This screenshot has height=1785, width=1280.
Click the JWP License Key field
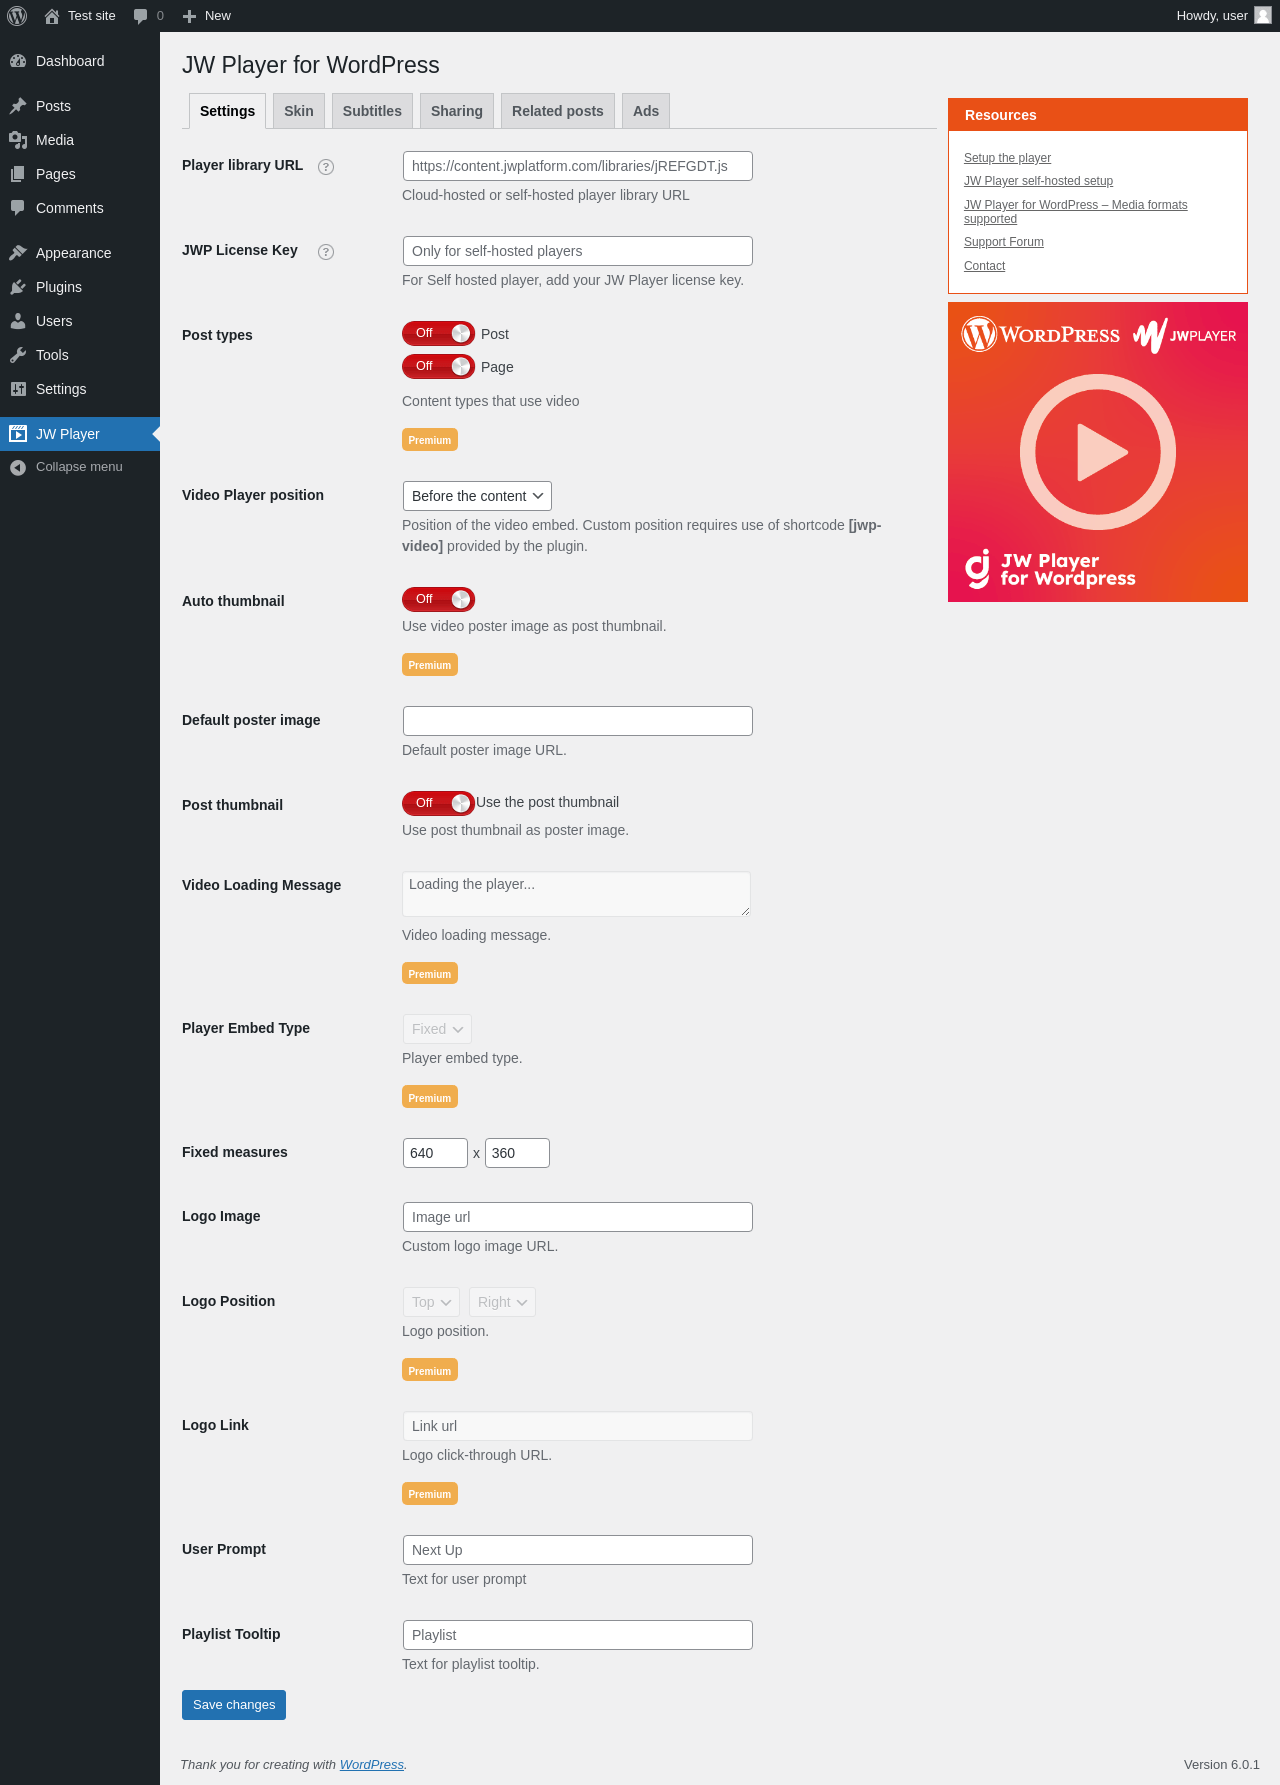click(578, 251)
